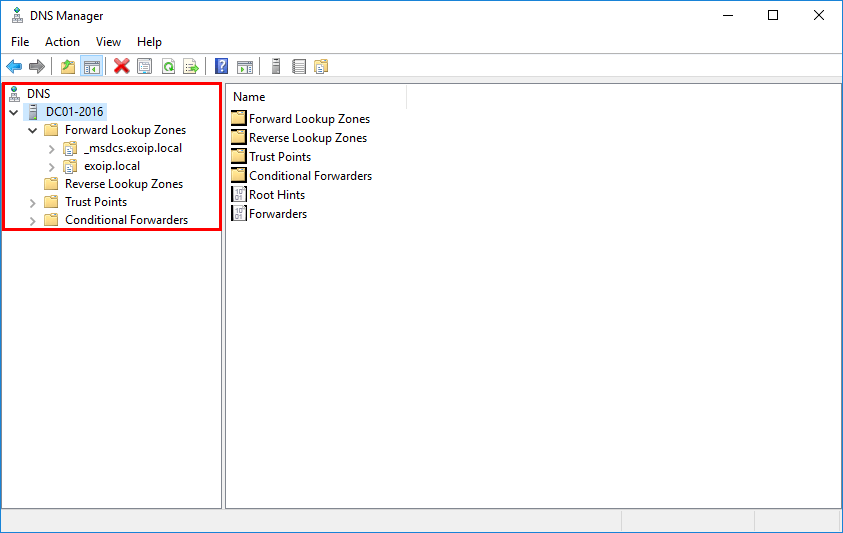
Task: Open Properties from the toolbar
Action: point(145,67)
